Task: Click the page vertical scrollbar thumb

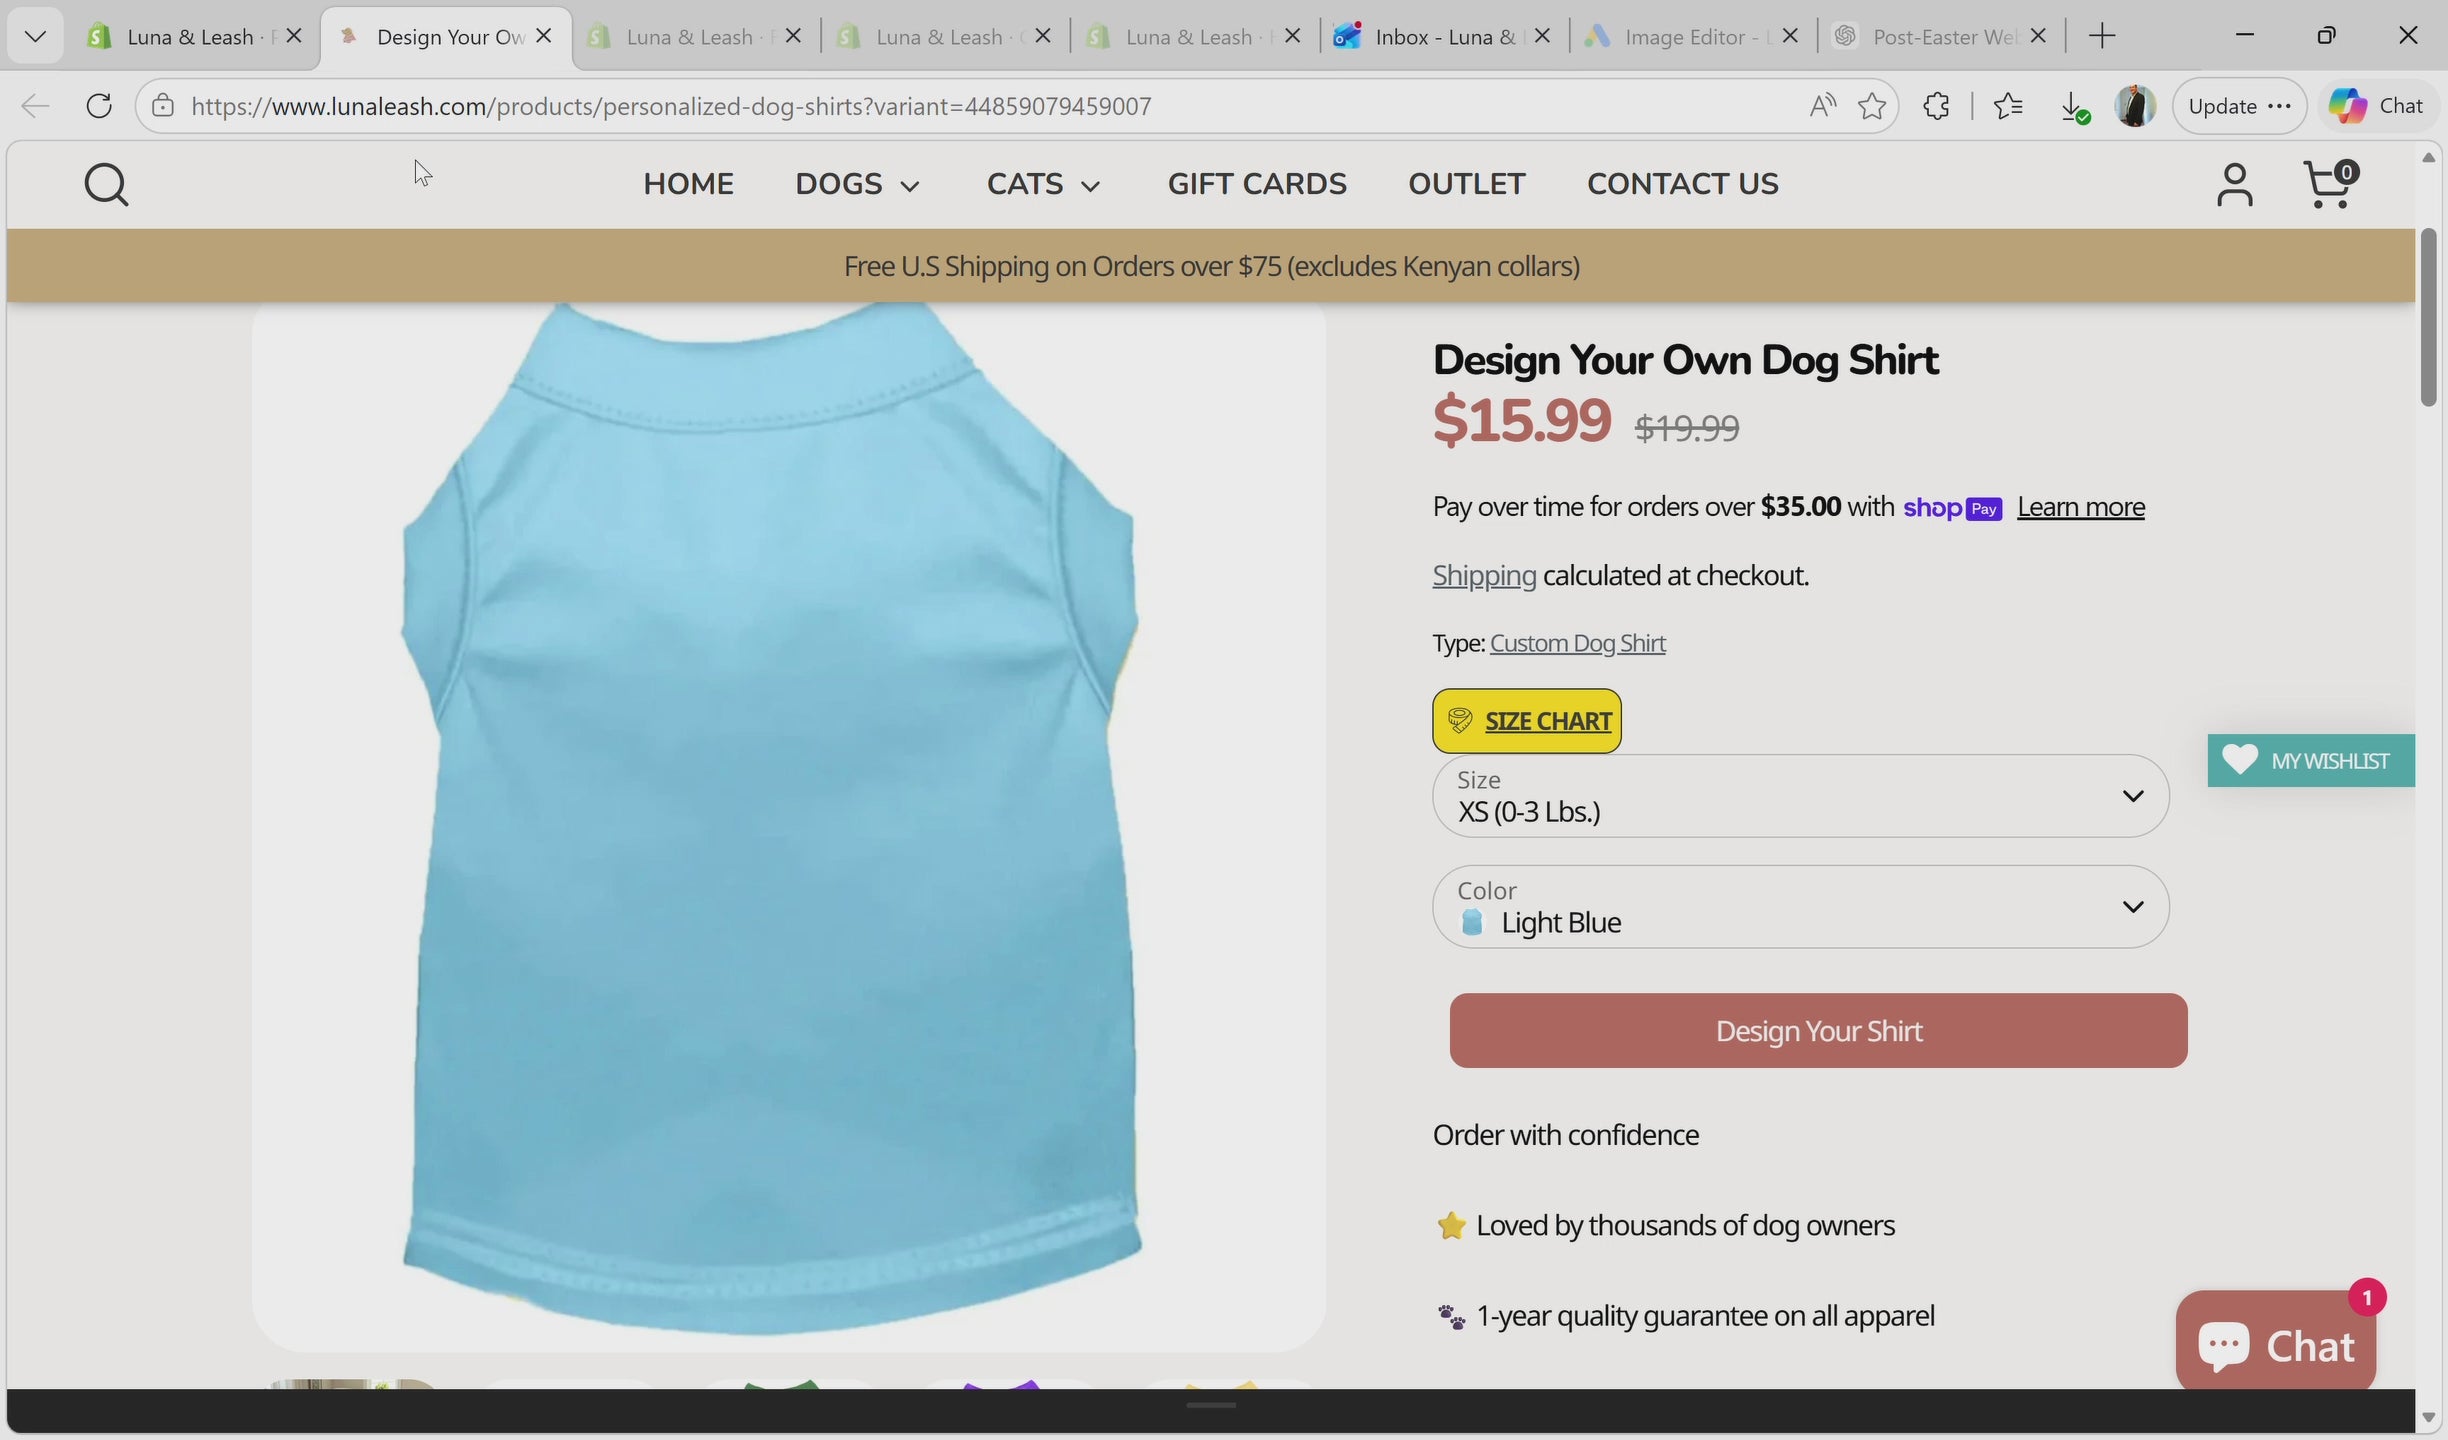Action: click(x=2428, y=318)
